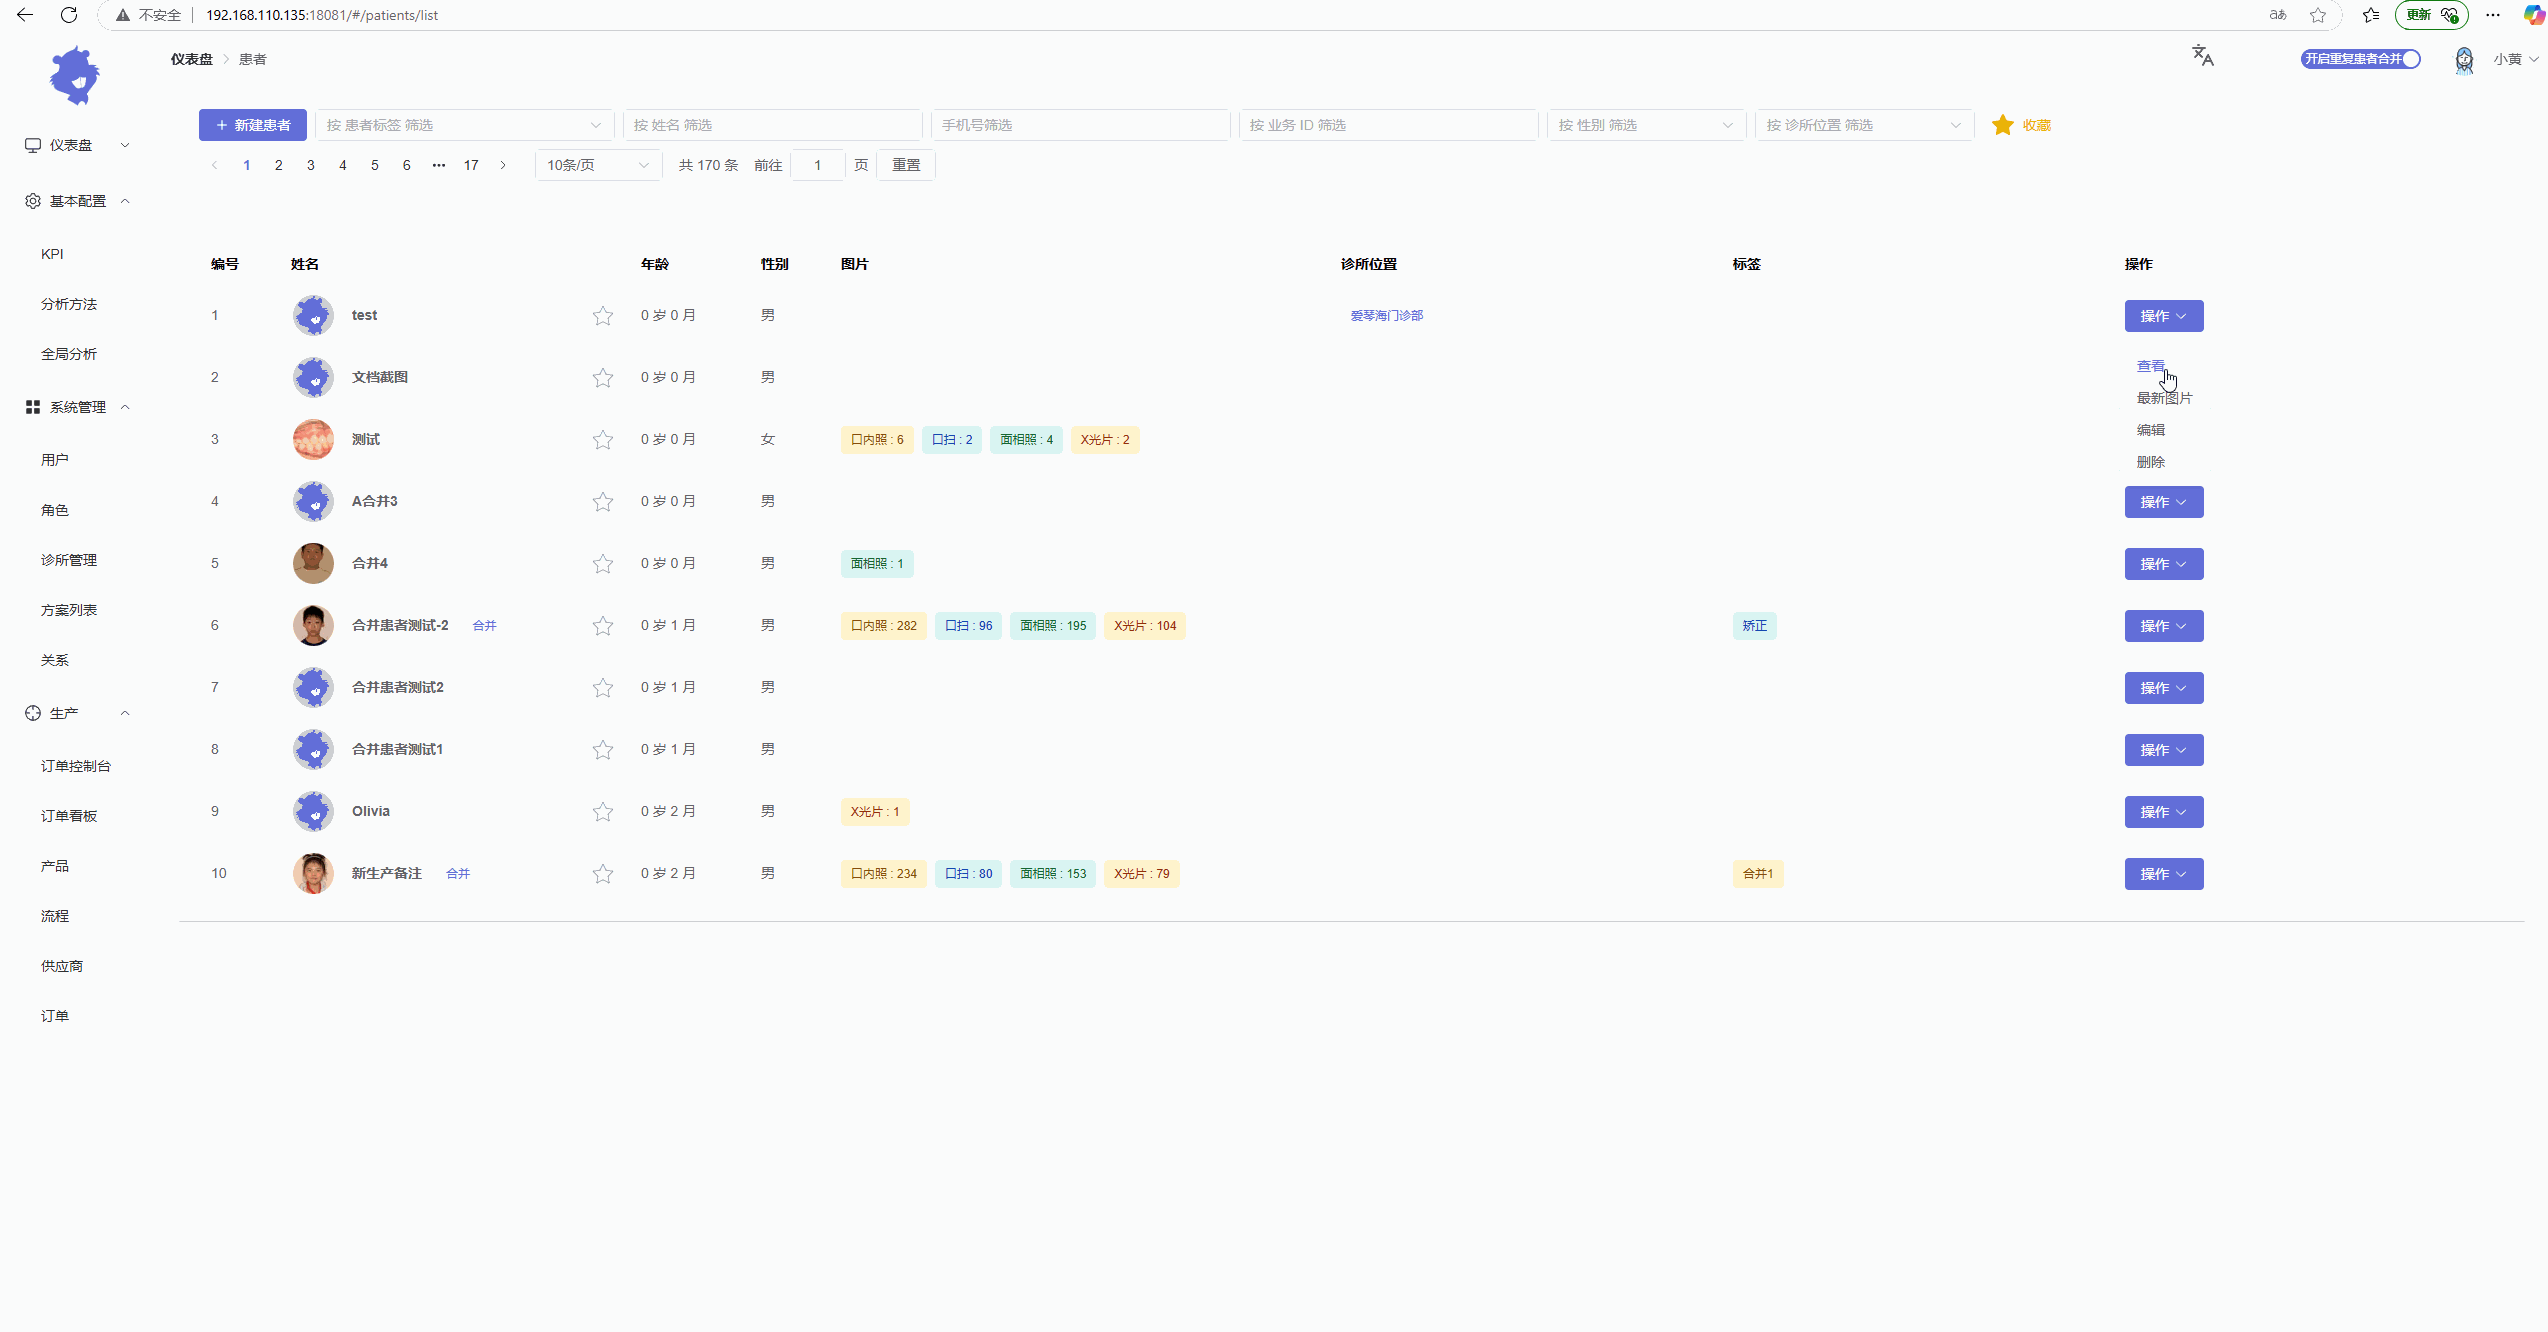Click the 合并1 label tag

point(1758,874)
